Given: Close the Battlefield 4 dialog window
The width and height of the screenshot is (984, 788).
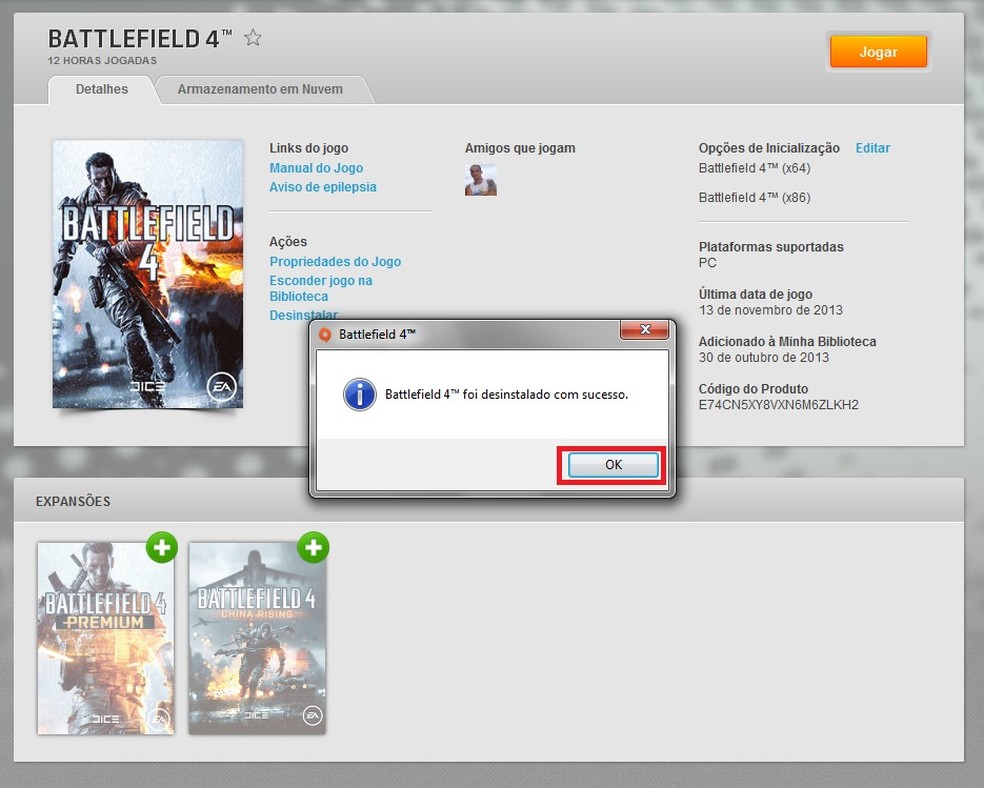Looking at the screenshot, I should pos(644,329).
